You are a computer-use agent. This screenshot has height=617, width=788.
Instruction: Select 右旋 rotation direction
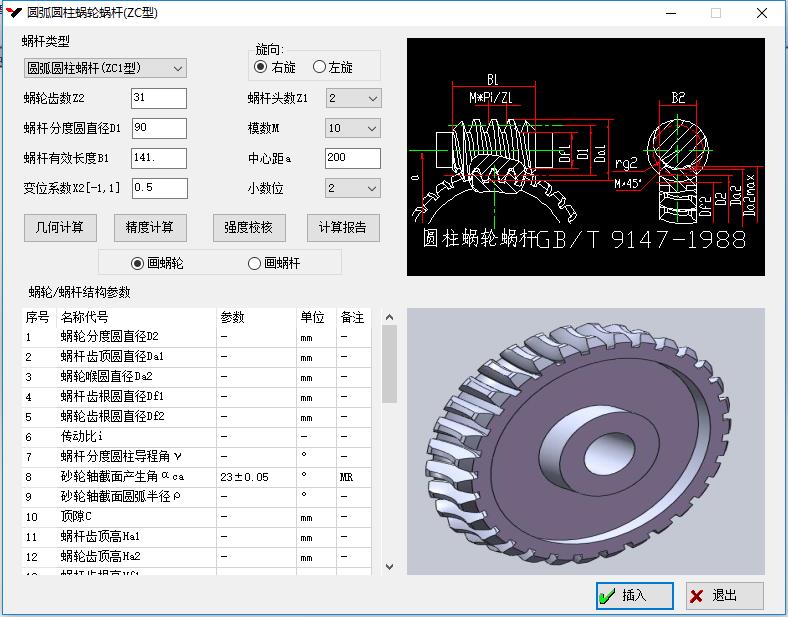tap(261, 67)
